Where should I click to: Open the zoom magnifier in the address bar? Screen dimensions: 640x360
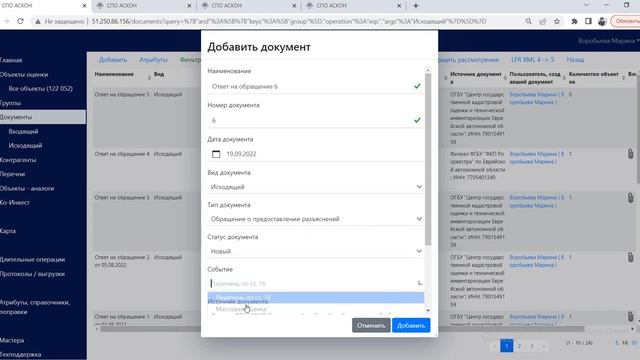click(529, 21)
